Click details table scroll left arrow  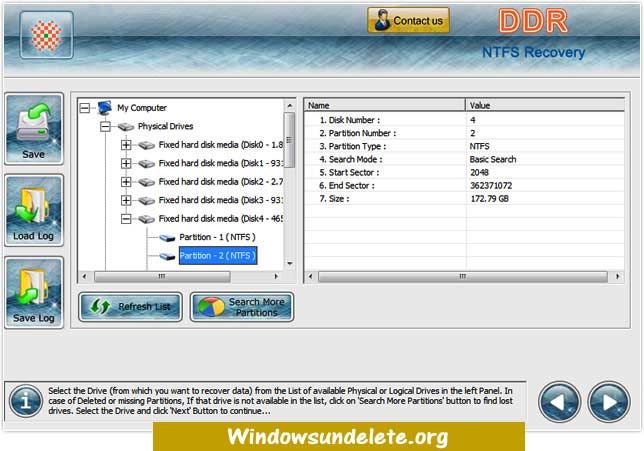(x=310, y=276)
